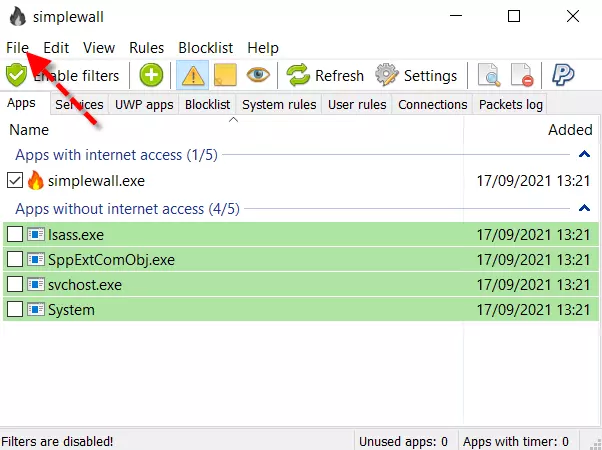Sort the list by the Added column
The height and width of the screenshot is (450, 602).
click(x=570, y=129)
